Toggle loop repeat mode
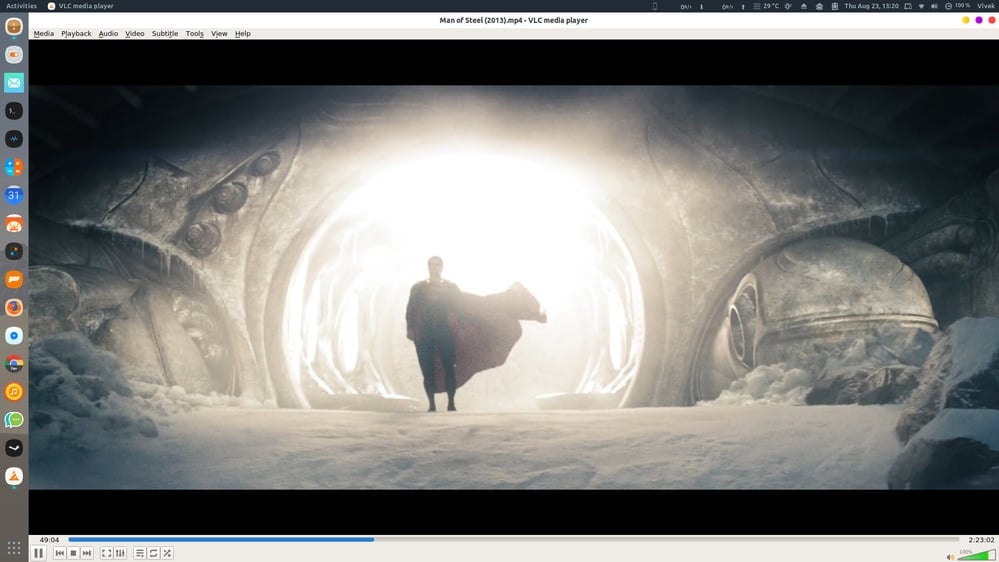999x562 pixels. pyautogui.click(x=154, y=553)
